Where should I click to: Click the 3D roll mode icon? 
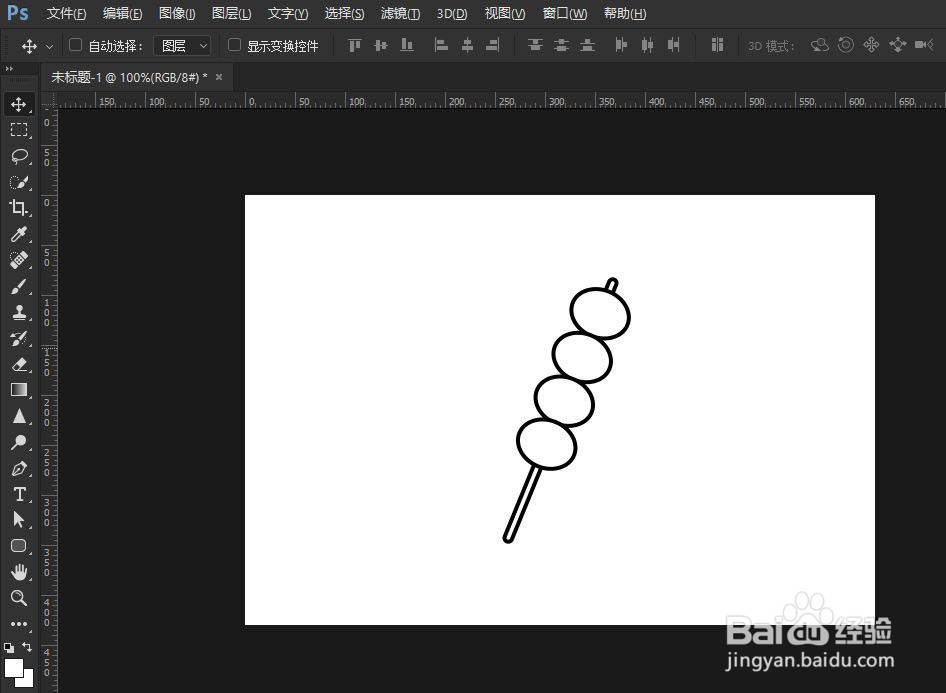click(846, 45)
